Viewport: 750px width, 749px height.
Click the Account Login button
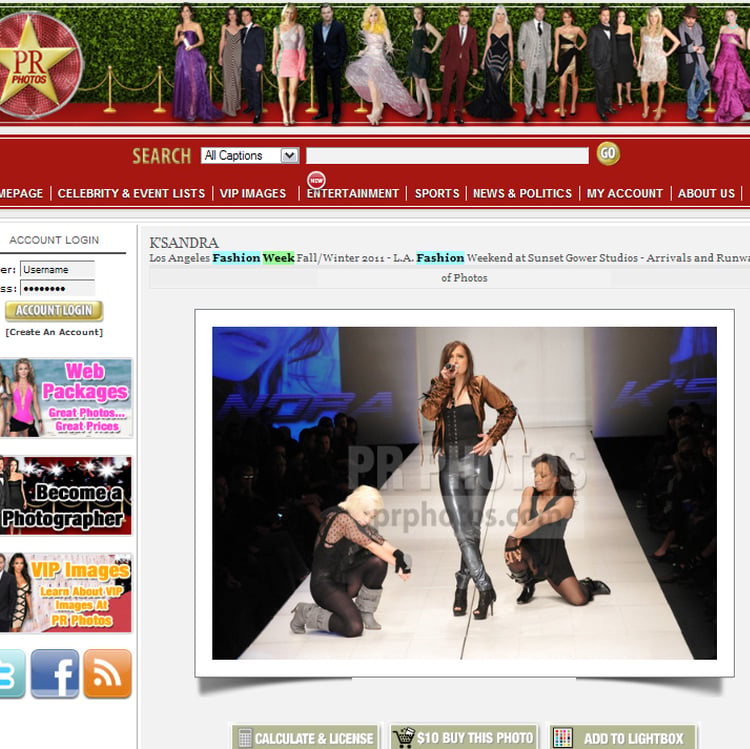pos(54,310)
